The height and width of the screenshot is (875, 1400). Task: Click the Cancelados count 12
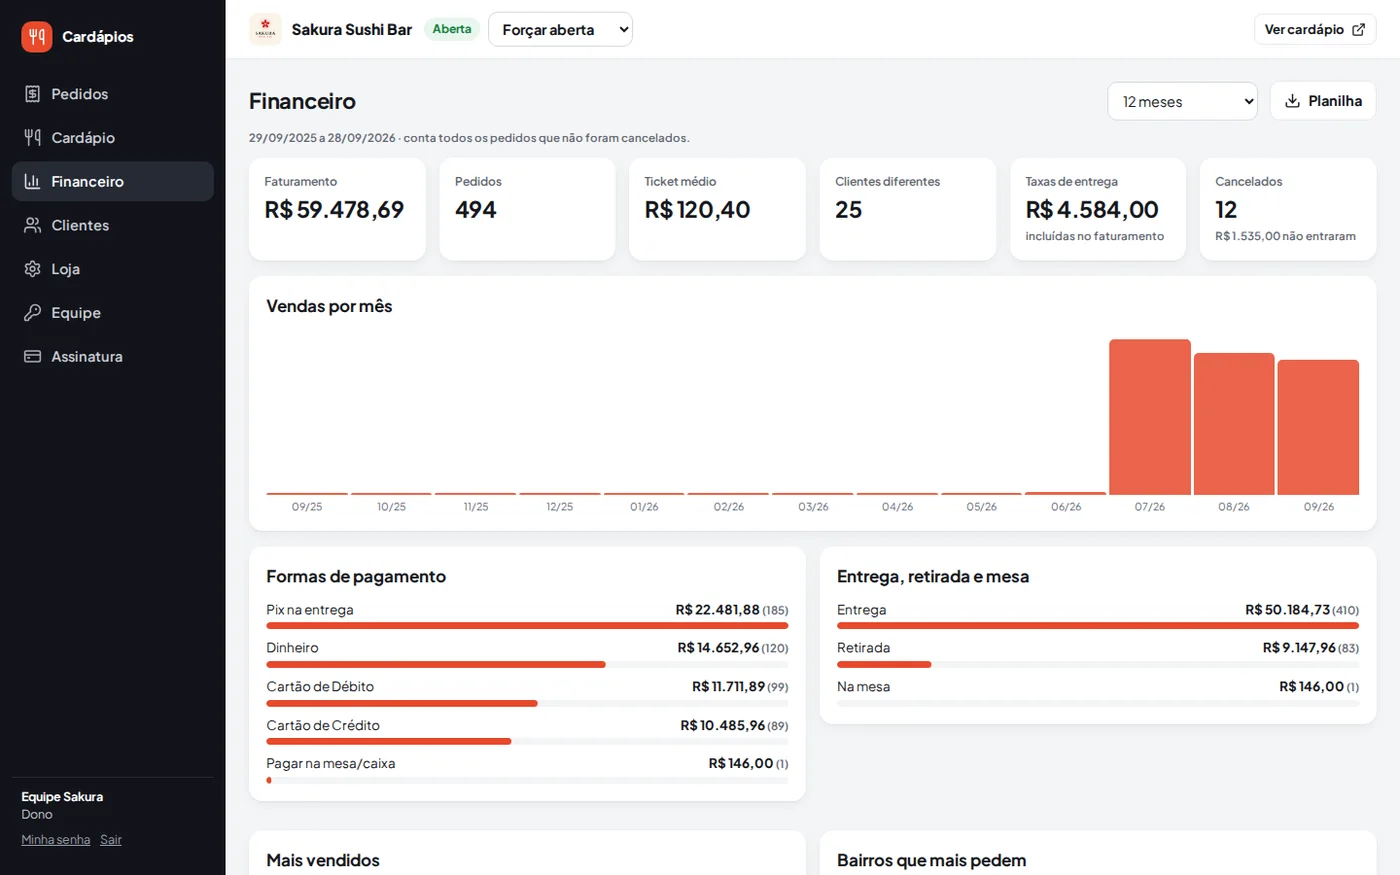(x=1226, y=210)
